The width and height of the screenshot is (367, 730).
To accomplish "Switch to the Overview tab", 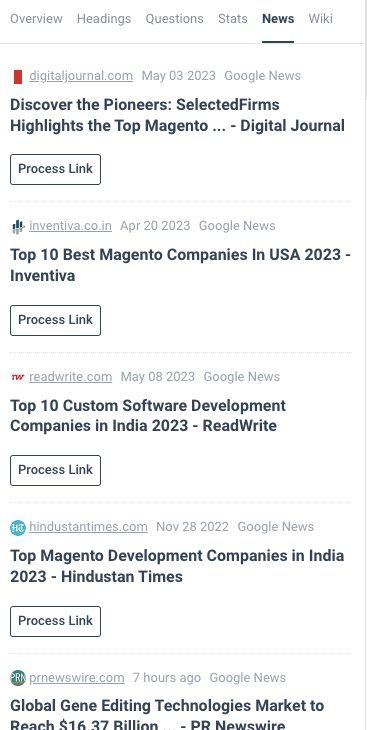I will click(36, 19).
